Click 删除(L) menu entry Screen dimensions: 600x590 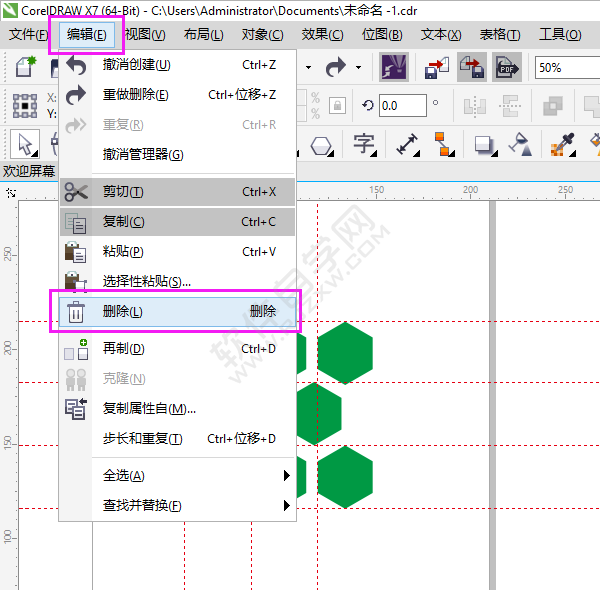(x=177, y=311)
